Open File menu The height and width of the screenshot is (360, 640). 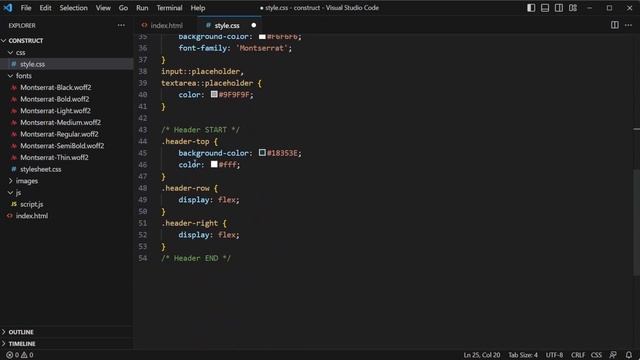pyautogui.click(x=26, y=8)
